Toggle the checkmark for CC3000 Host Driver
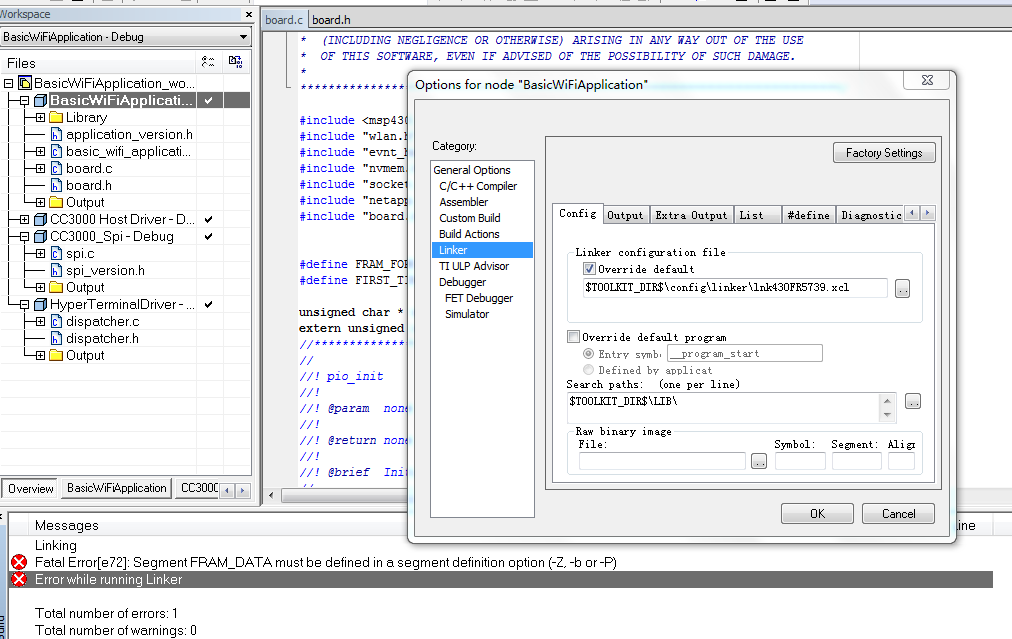The width and height of the screenshot is (1012, 639). click(x=208, y=219)
